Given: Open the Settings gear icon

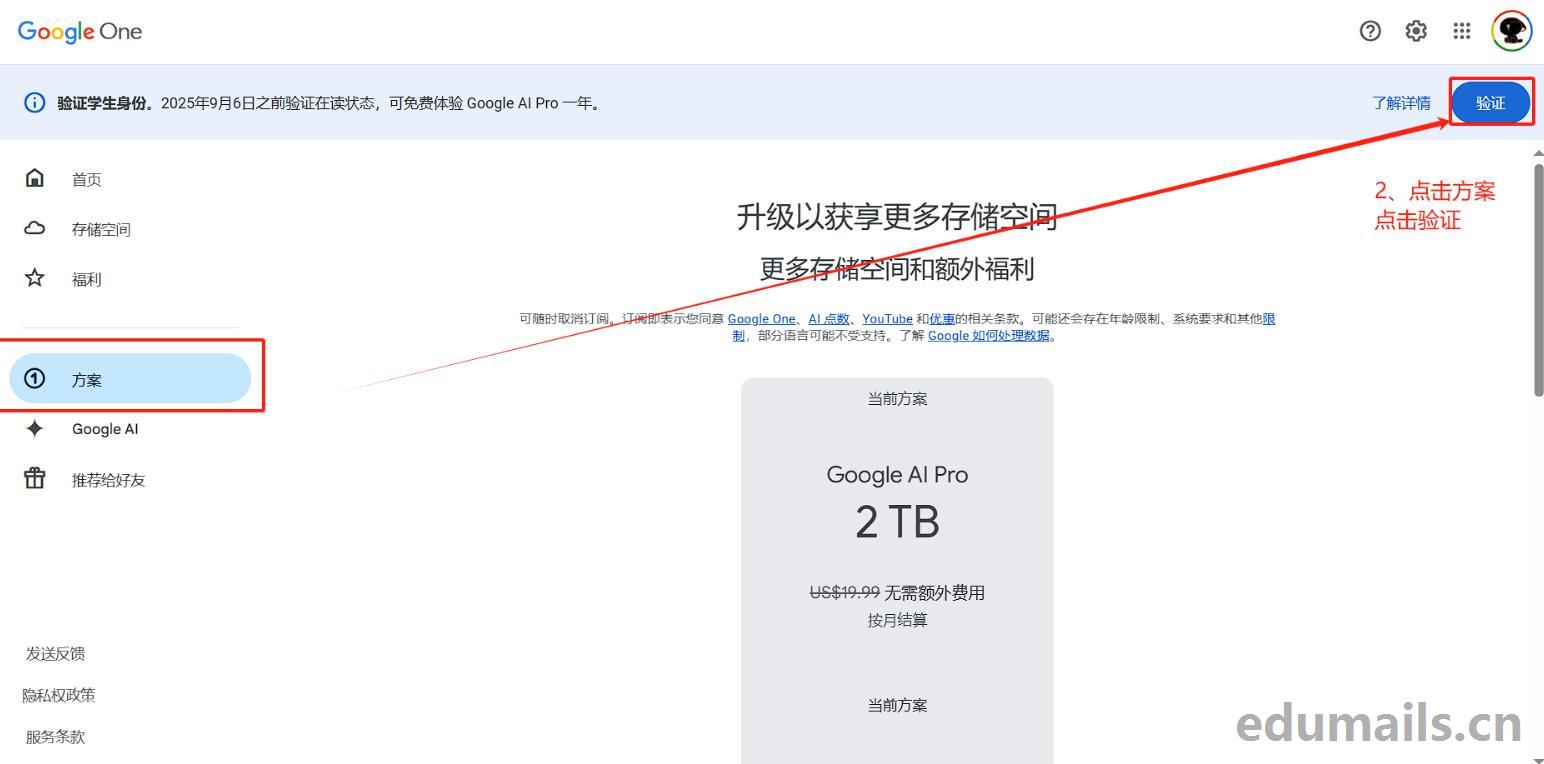Looking at the screenshot, I should (x=1416, y=31).
